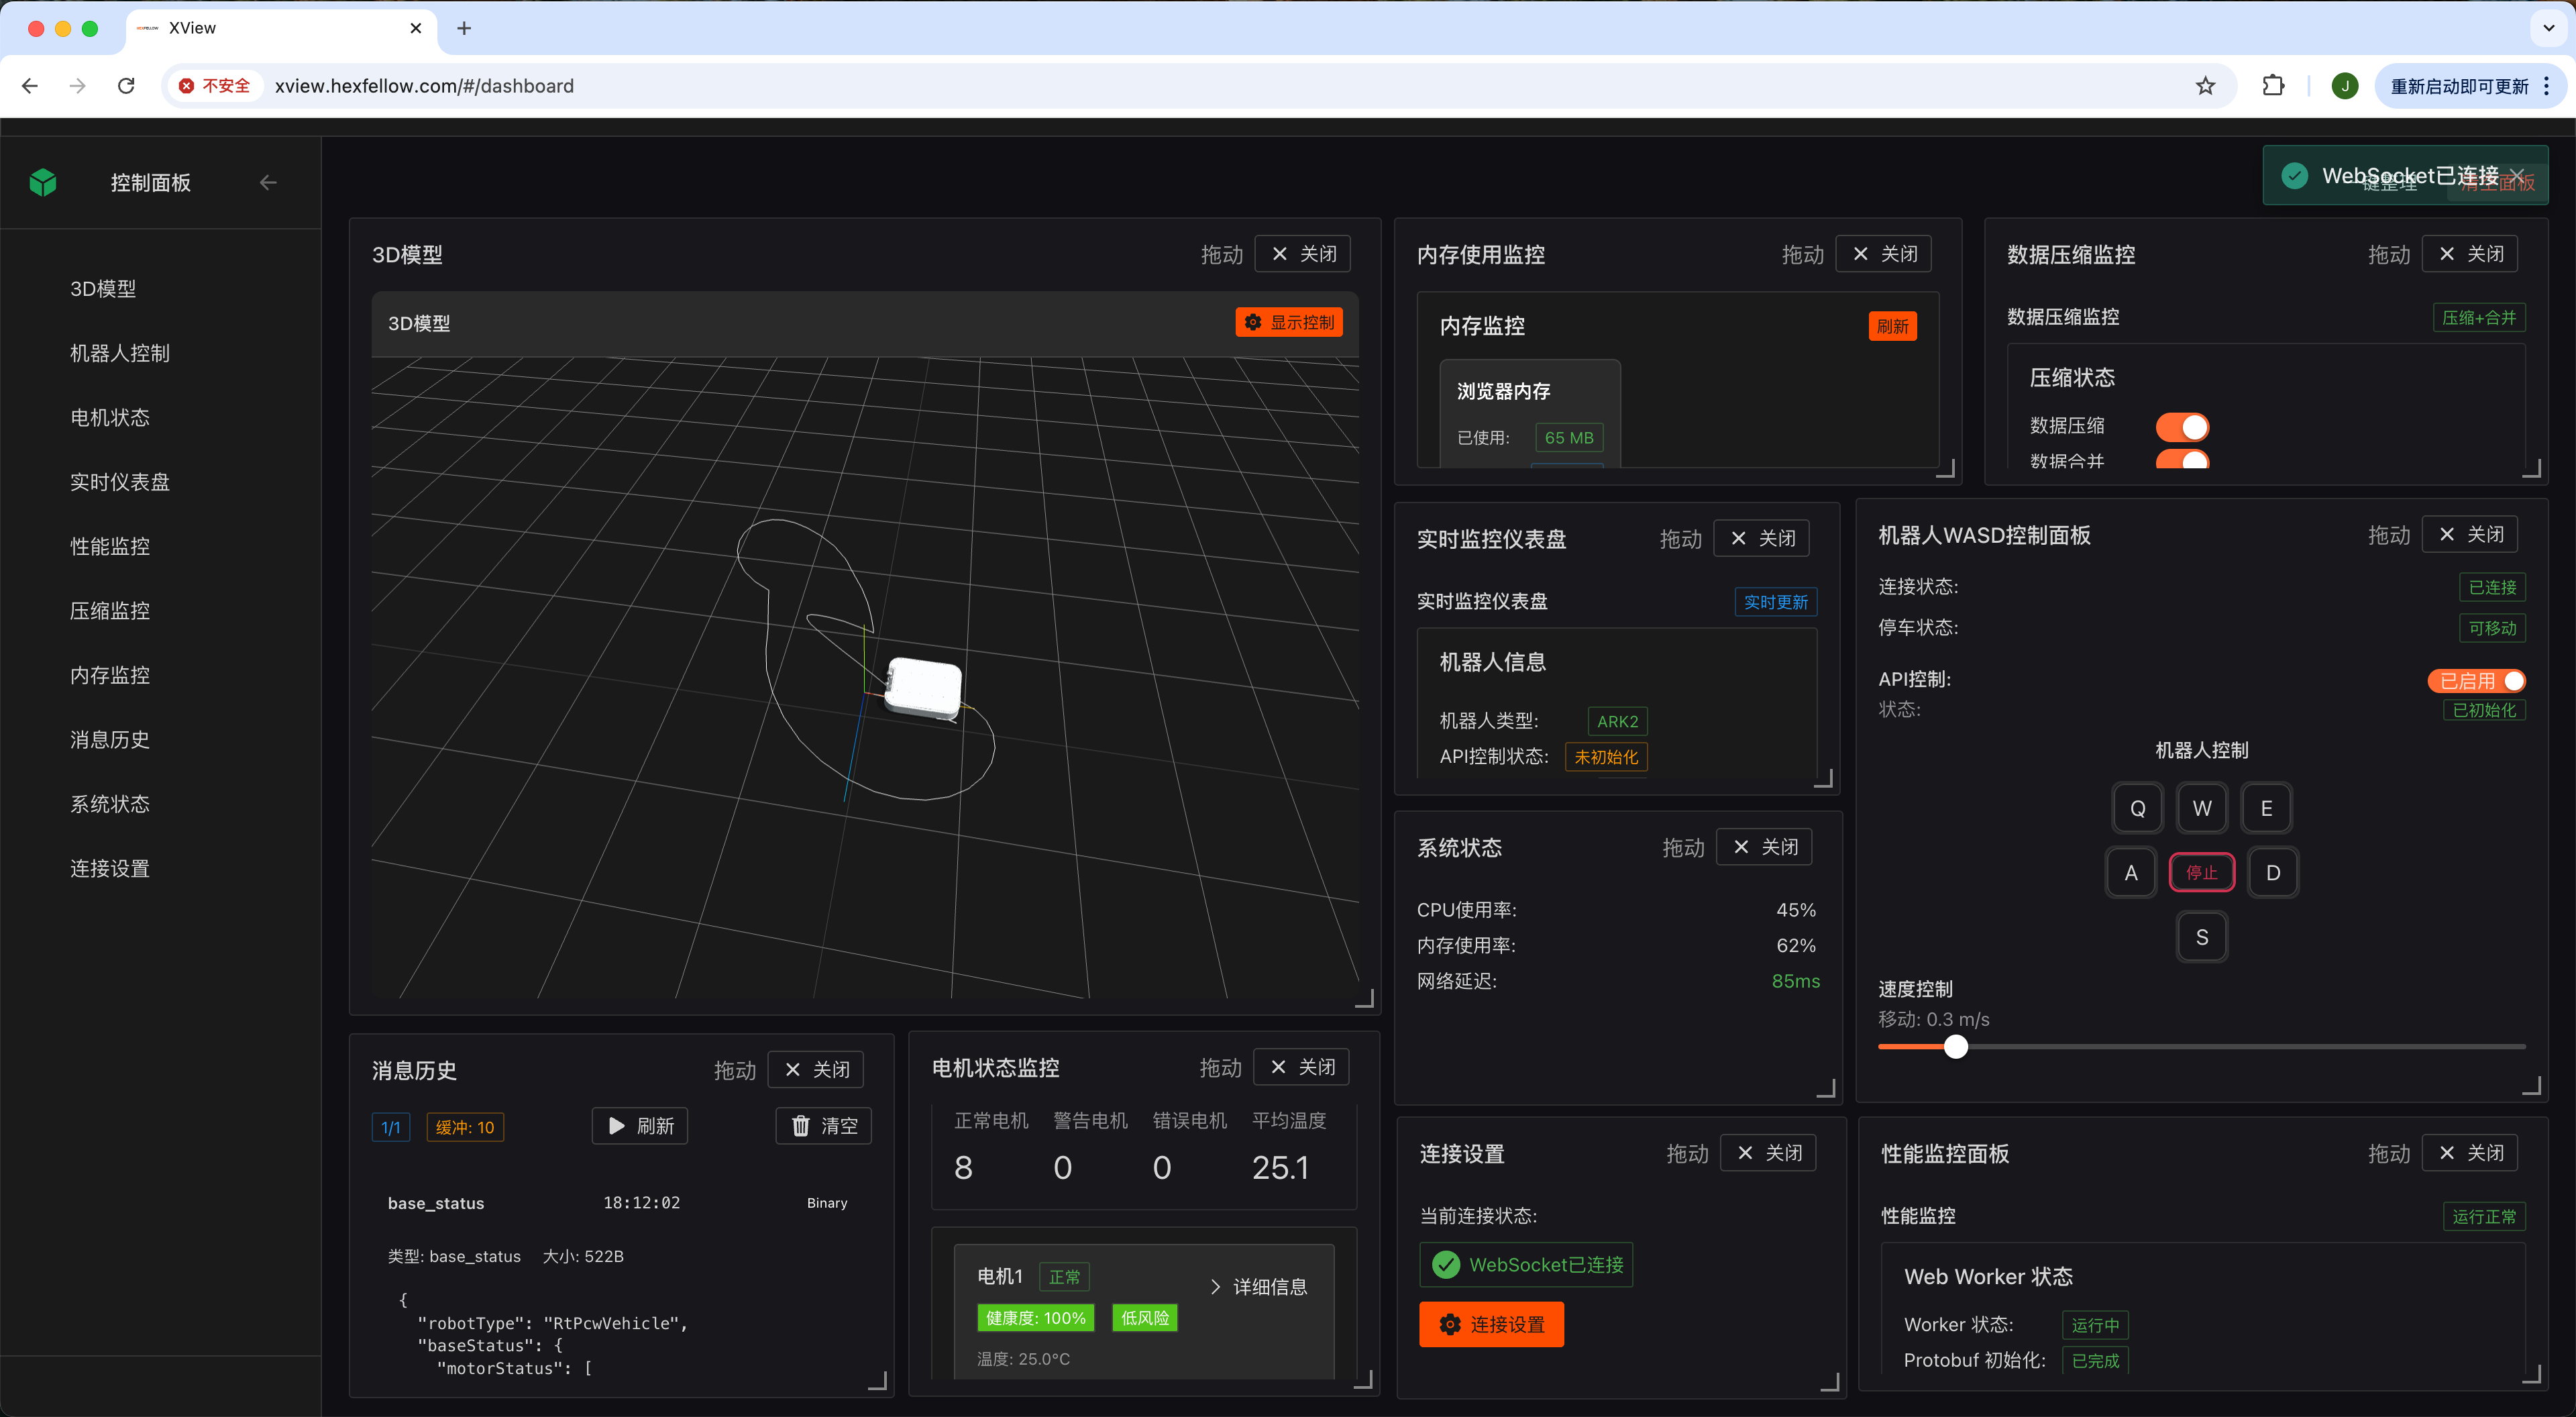Click the trash 清空 button in 消息历史
This screenshot has width=2576, height=1417.
[x=824, y=1126]
